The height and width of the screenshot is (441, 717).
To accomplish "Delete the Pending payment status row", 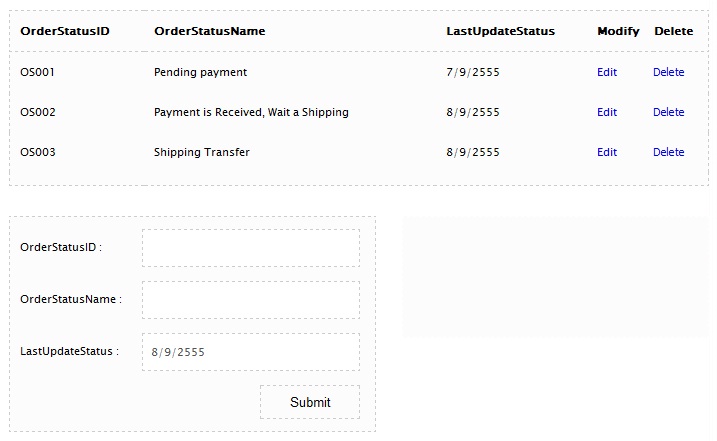I will 668,72.
